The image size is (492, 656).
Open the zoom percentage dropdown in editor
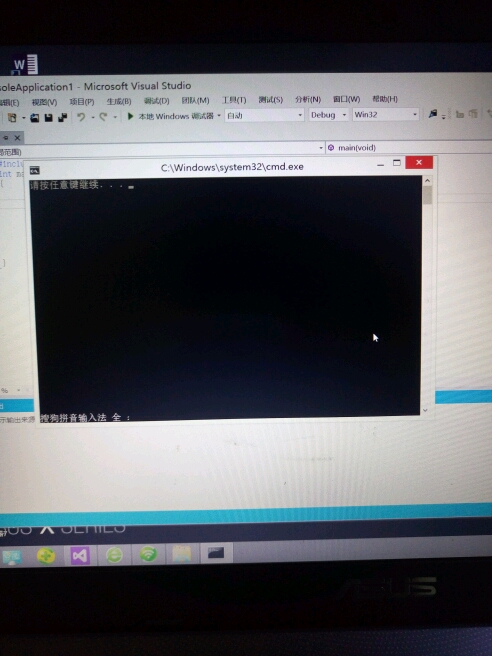click(x=18, y=390)
